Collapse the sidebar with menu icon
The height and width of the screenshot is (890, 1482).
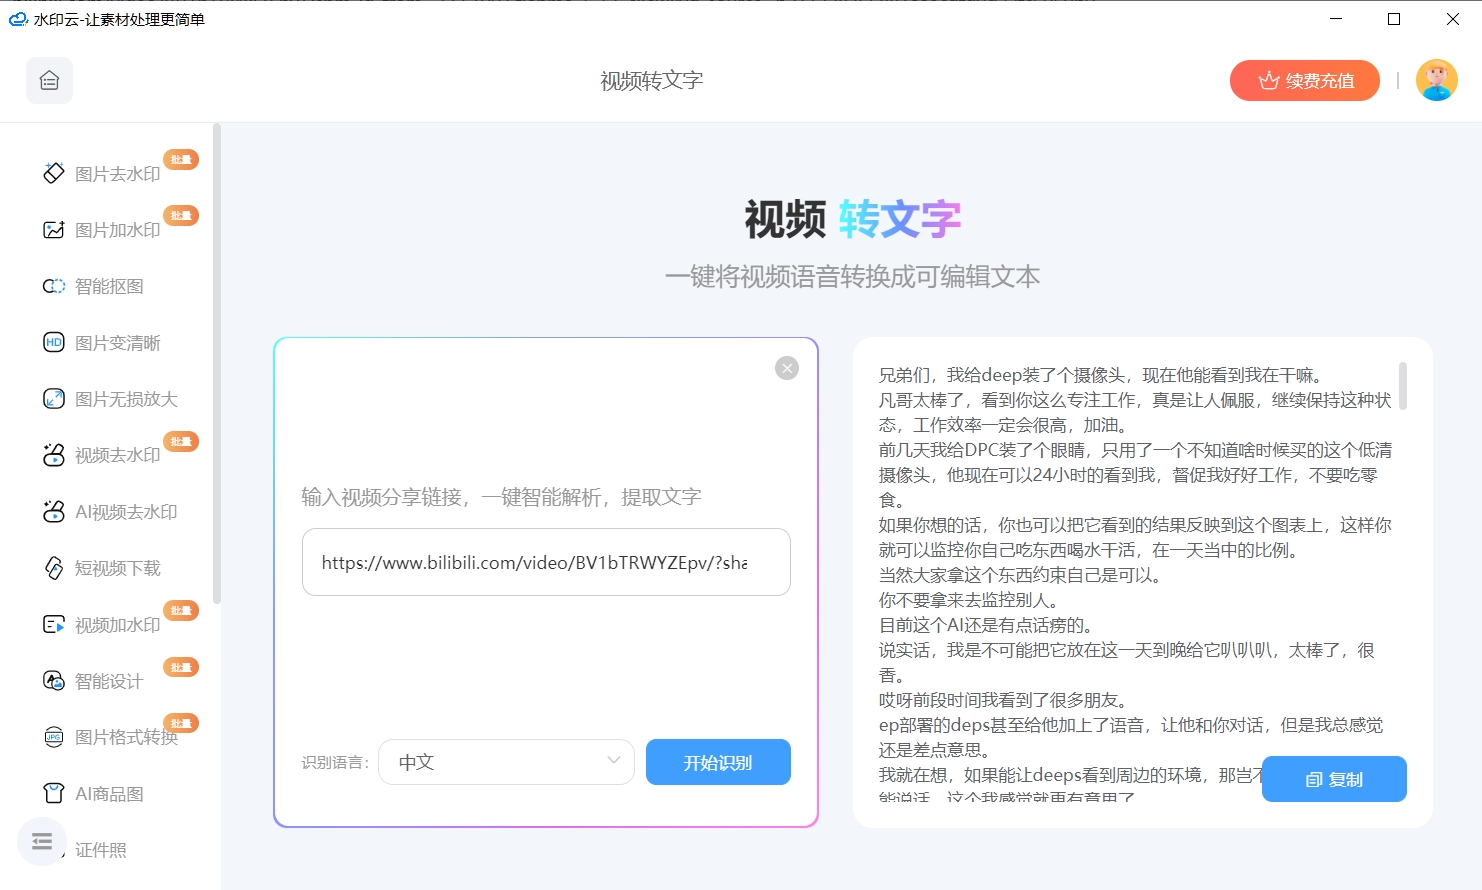tap(42, 841)
